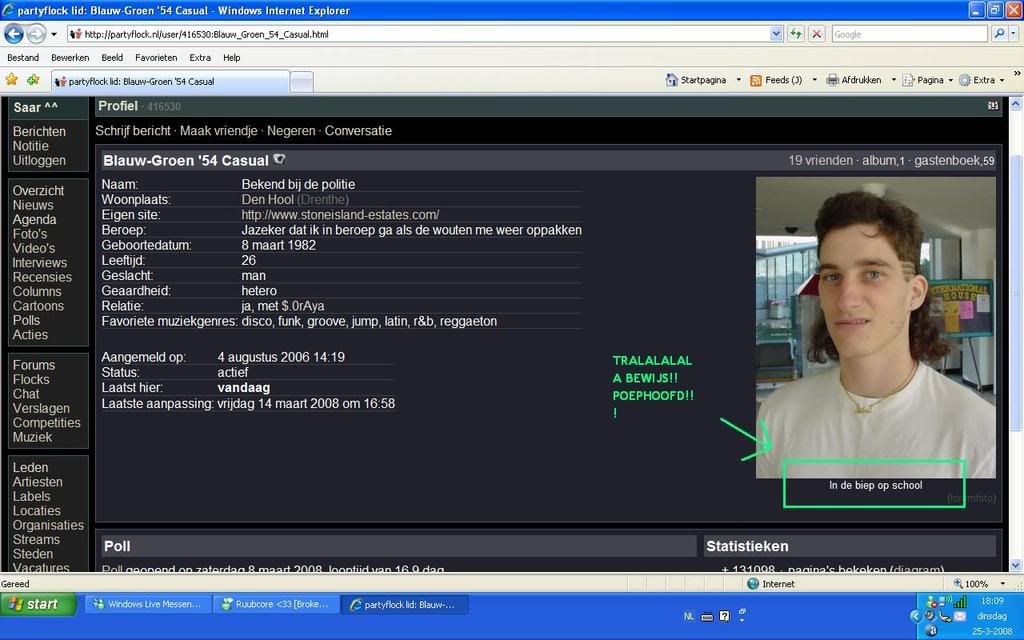
Task: Open Favorites Center star icon
Action: pyautogui.click(x=12, y=80)
